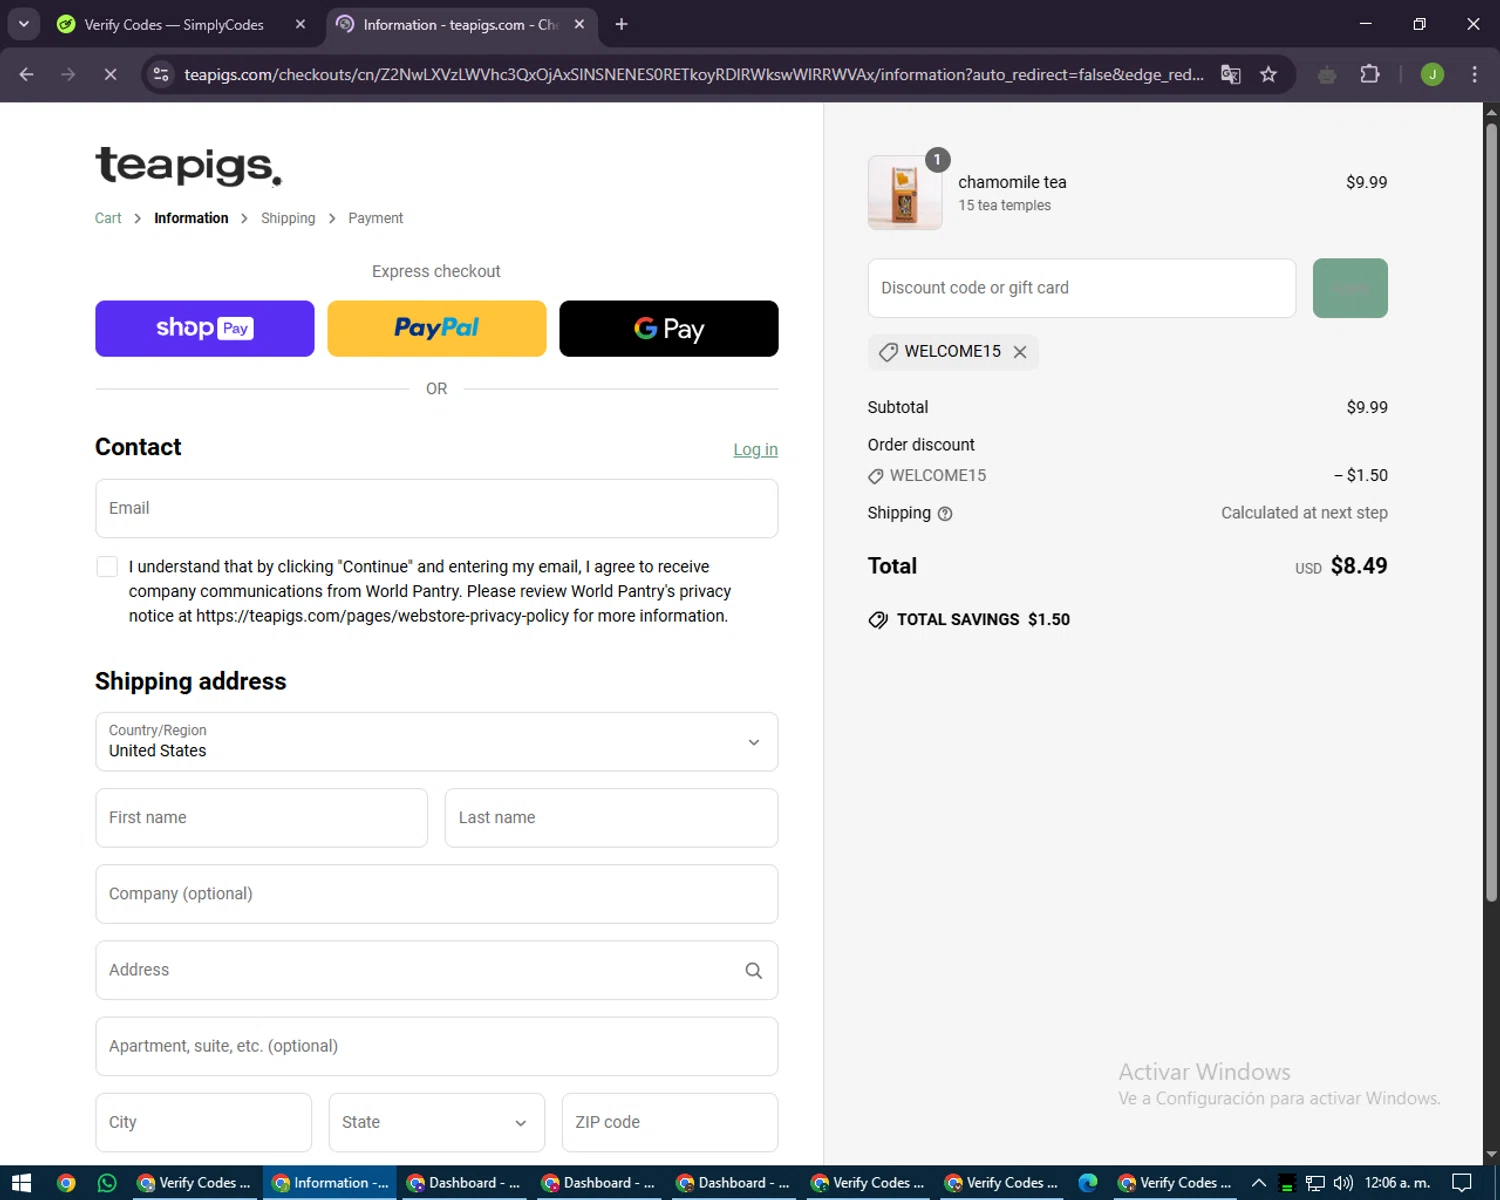Click the volume speaker tray icon
This screenshot has width=1500, height=1200.
pos(1343,1183)
